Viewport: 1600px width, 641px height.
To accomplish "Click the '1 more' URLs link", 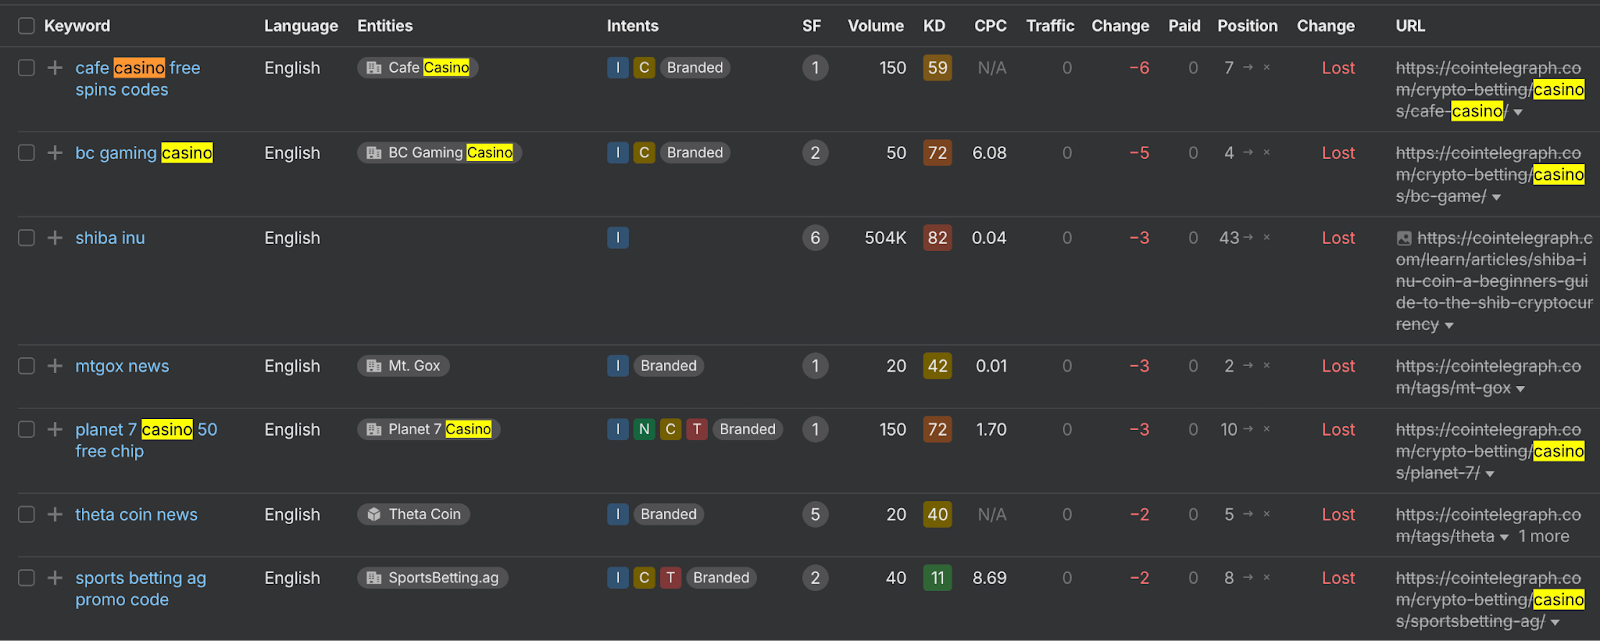I will [x=1544, y=537].
